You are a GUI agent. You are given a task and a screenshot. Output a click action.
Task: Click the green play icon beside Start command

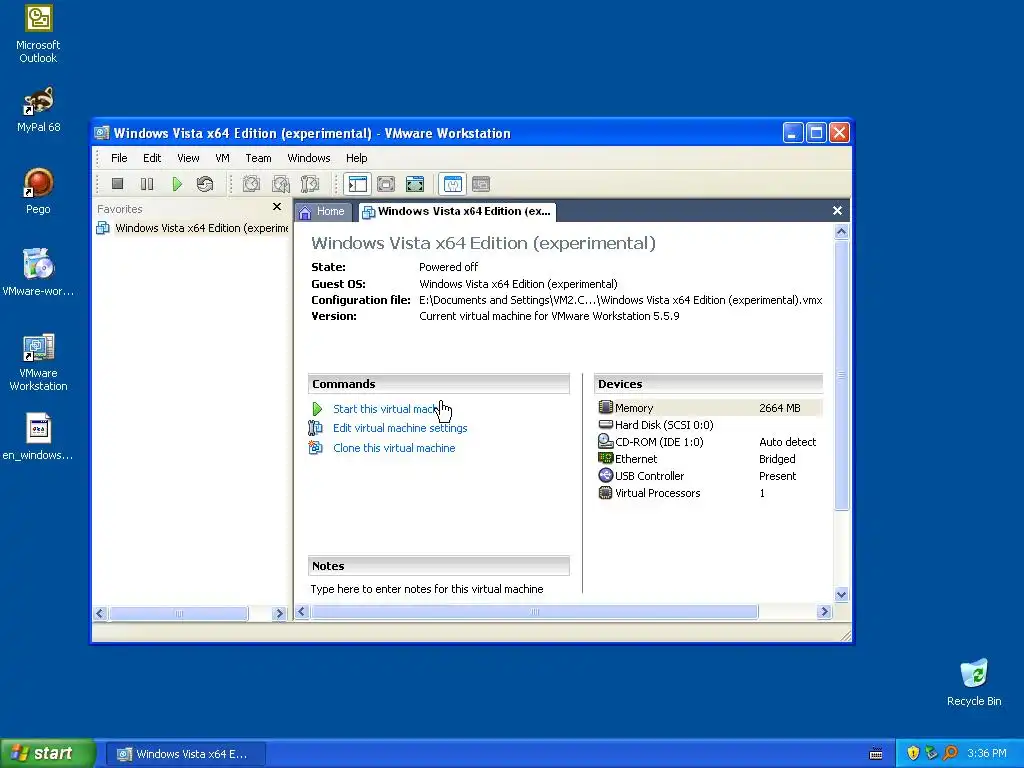[317, 409]
